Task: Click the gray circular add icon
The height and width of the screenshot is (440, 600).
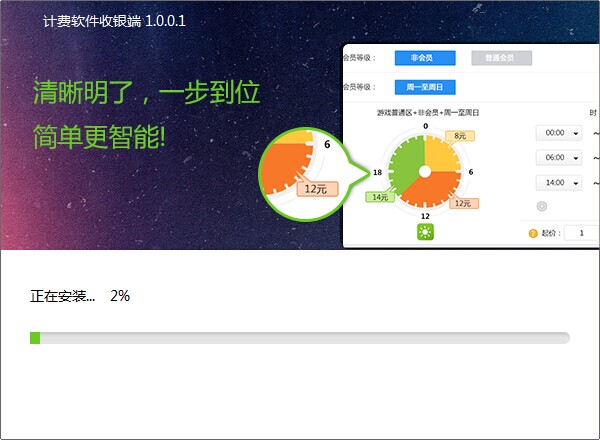Action: [x=541, y=206]
